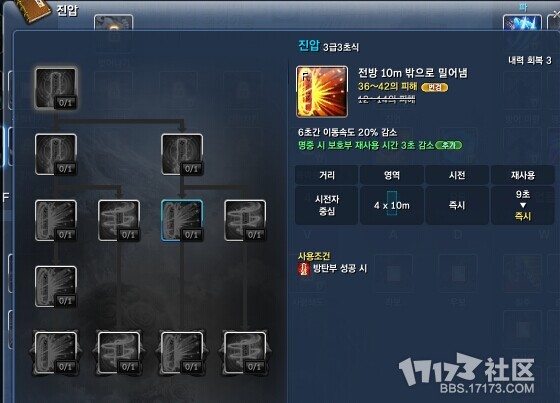
Task: Select the second final-tier ornate swirl node
Action: pyautogui.click(x=119, y=353)
